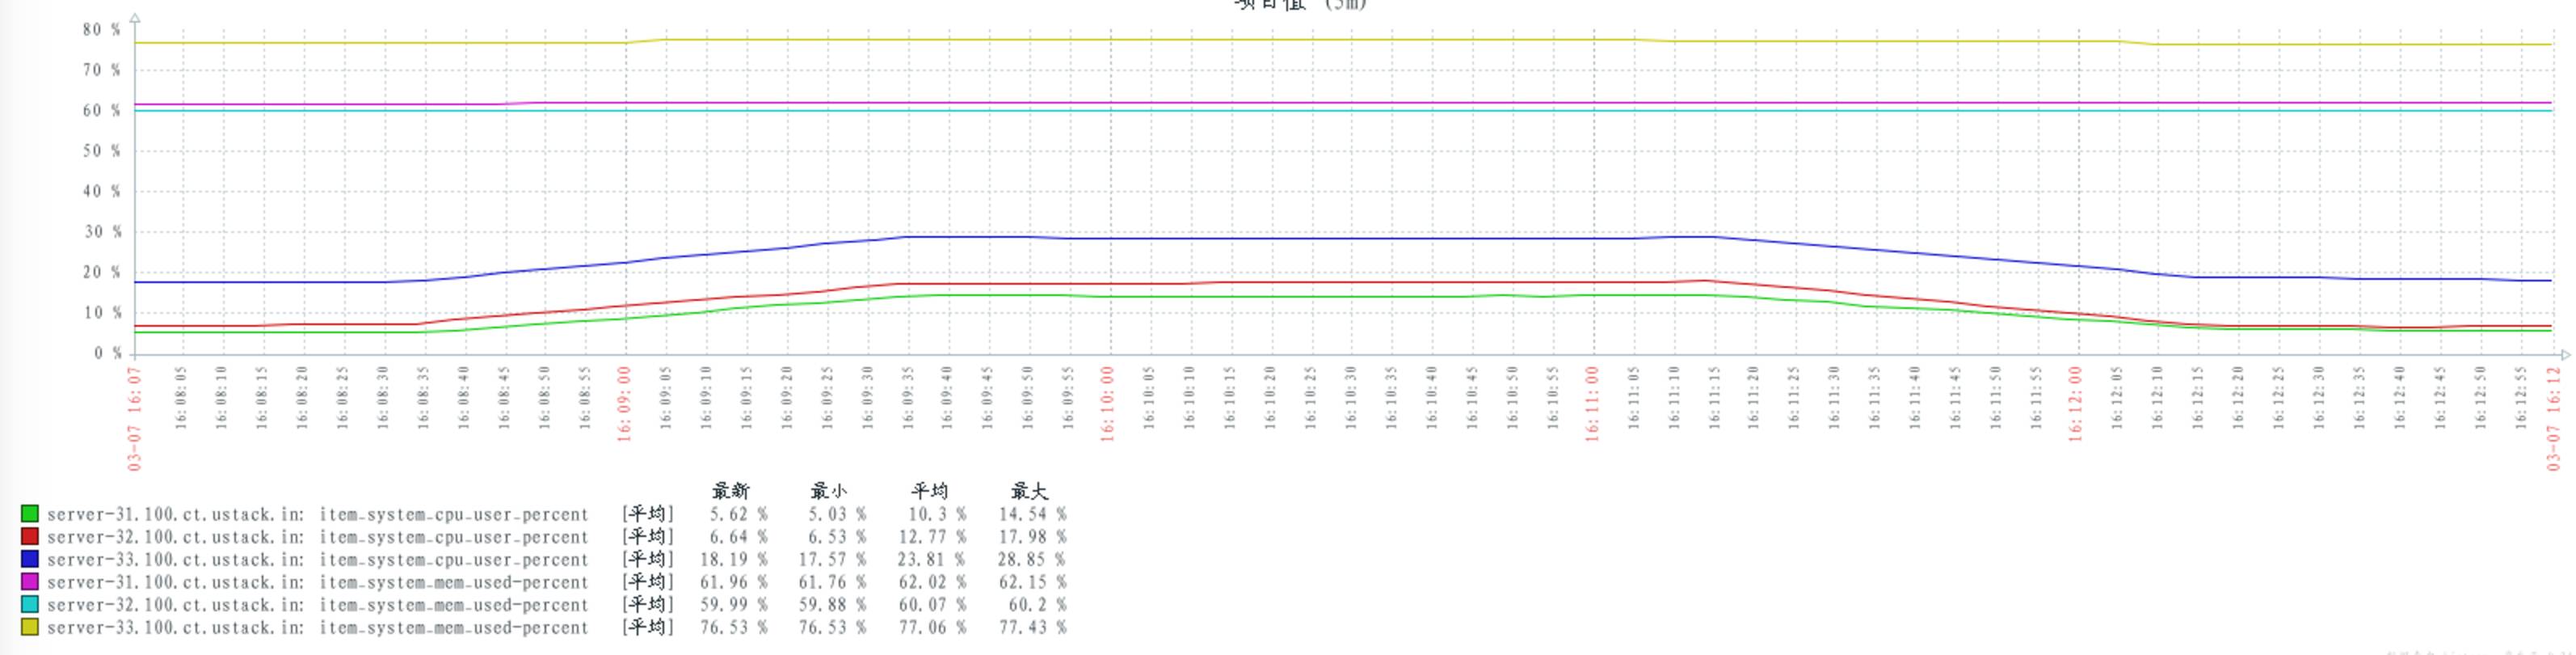Click the 平均 column header
Screen dimensions: 2576x655
[929, 491]
